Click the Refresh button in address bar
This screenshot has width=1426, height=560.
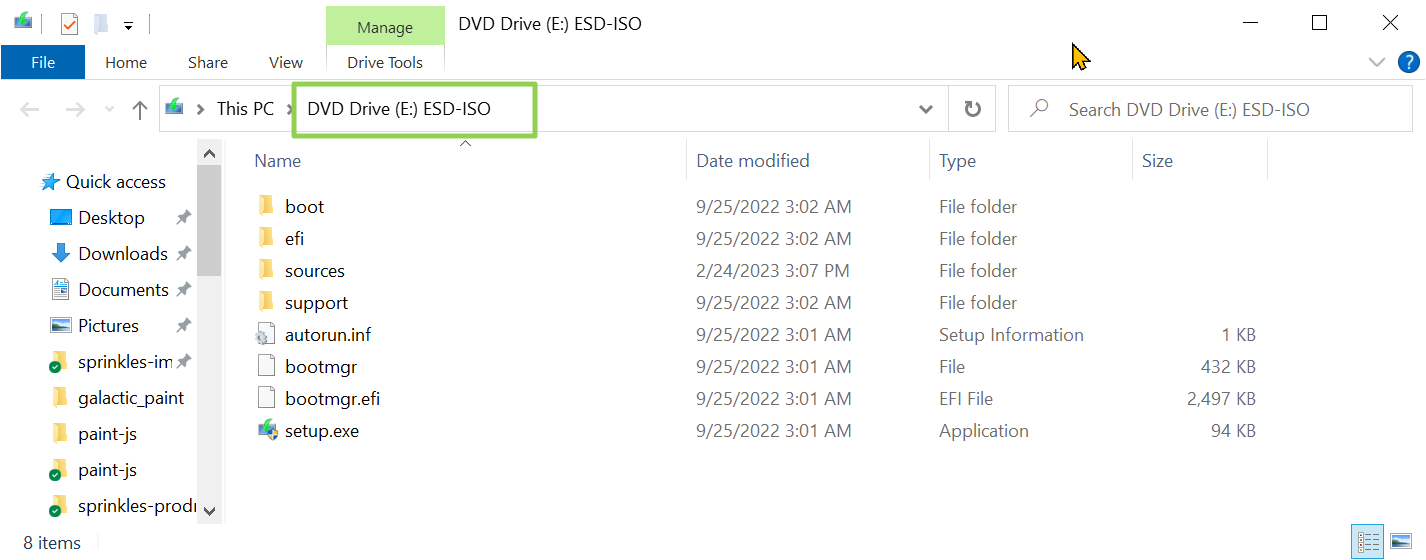click(972, 110)
